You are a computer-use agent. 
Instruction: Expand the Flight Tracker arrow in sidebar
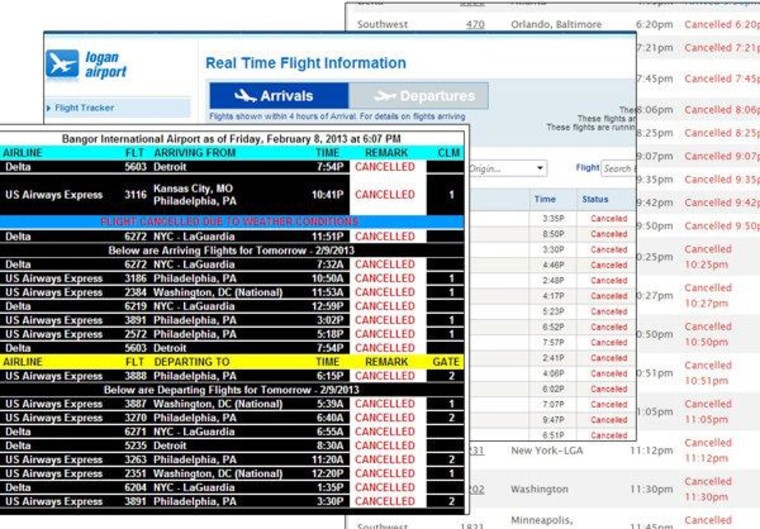click(x=49, y=108)
